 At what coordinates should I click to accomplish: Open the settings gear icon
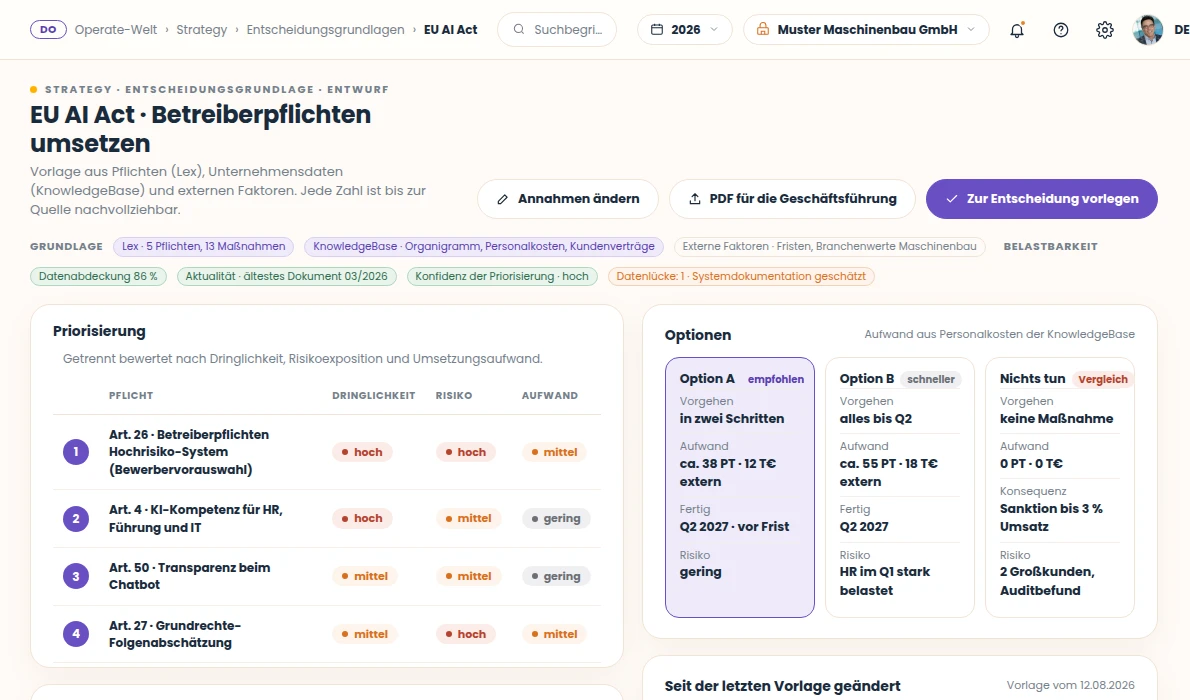(1105, 30)
